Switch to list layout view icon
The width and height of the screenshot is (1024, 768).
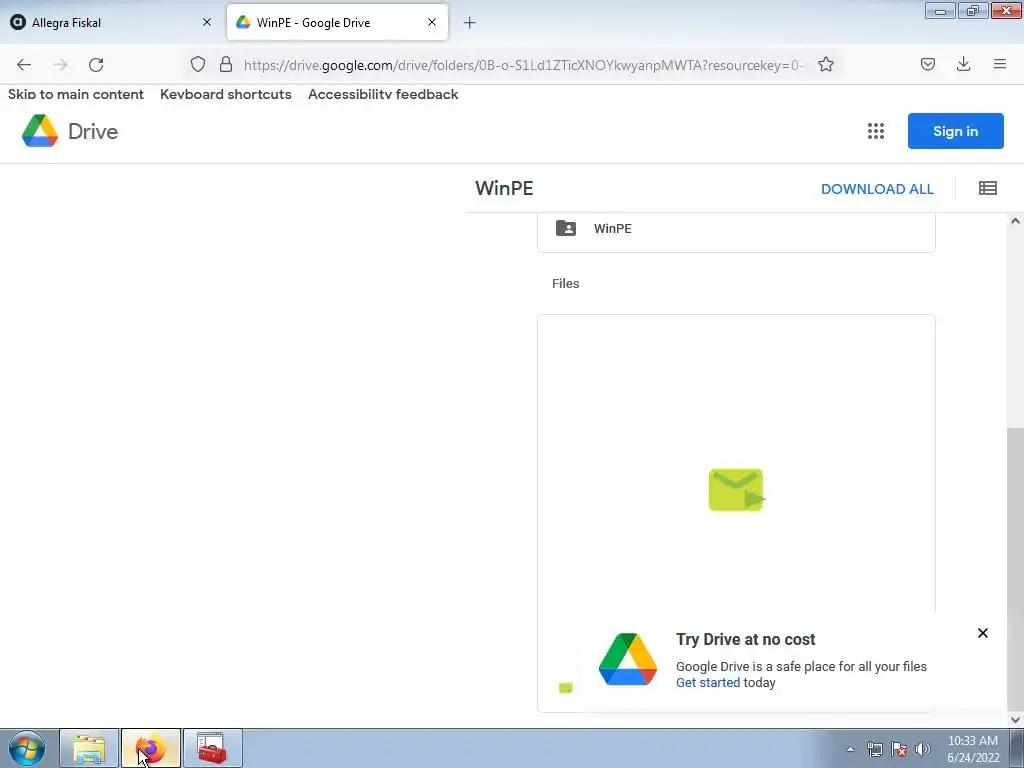(987, 189)
